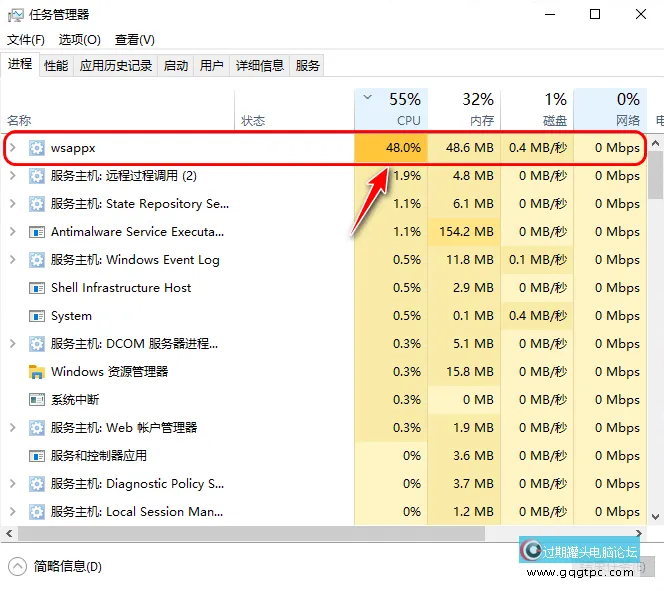The height and width of the screenshot is (591, 664).
Task: Expand the Diagnostic Policy service host
Action: tap(13, 483)
